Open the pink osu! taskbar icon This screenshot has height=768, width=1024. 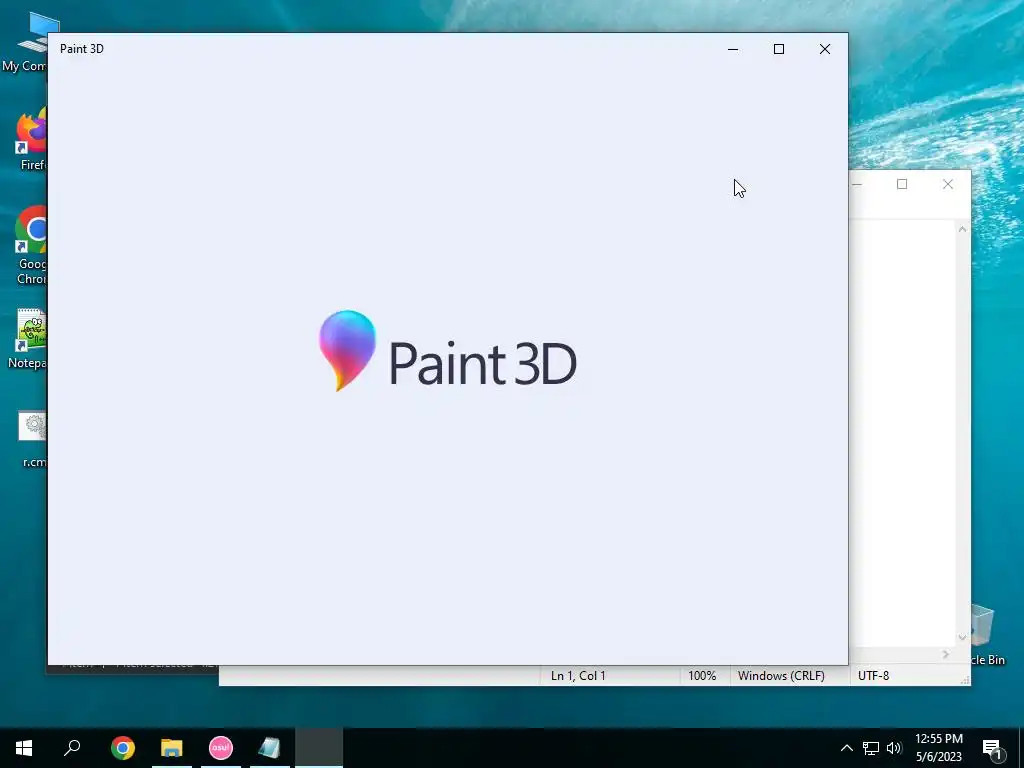[221, 748]
